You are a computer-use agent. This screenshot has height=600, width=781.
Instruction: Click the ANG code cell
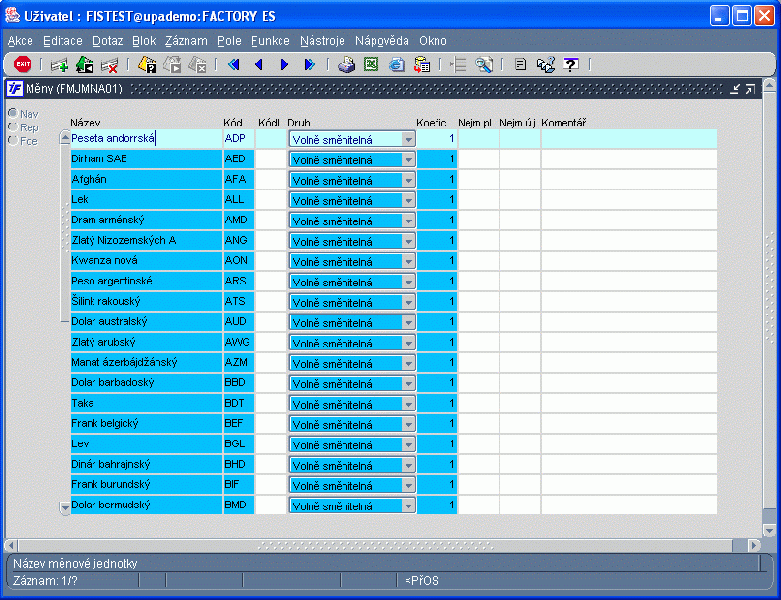click(x=239, y=240)
